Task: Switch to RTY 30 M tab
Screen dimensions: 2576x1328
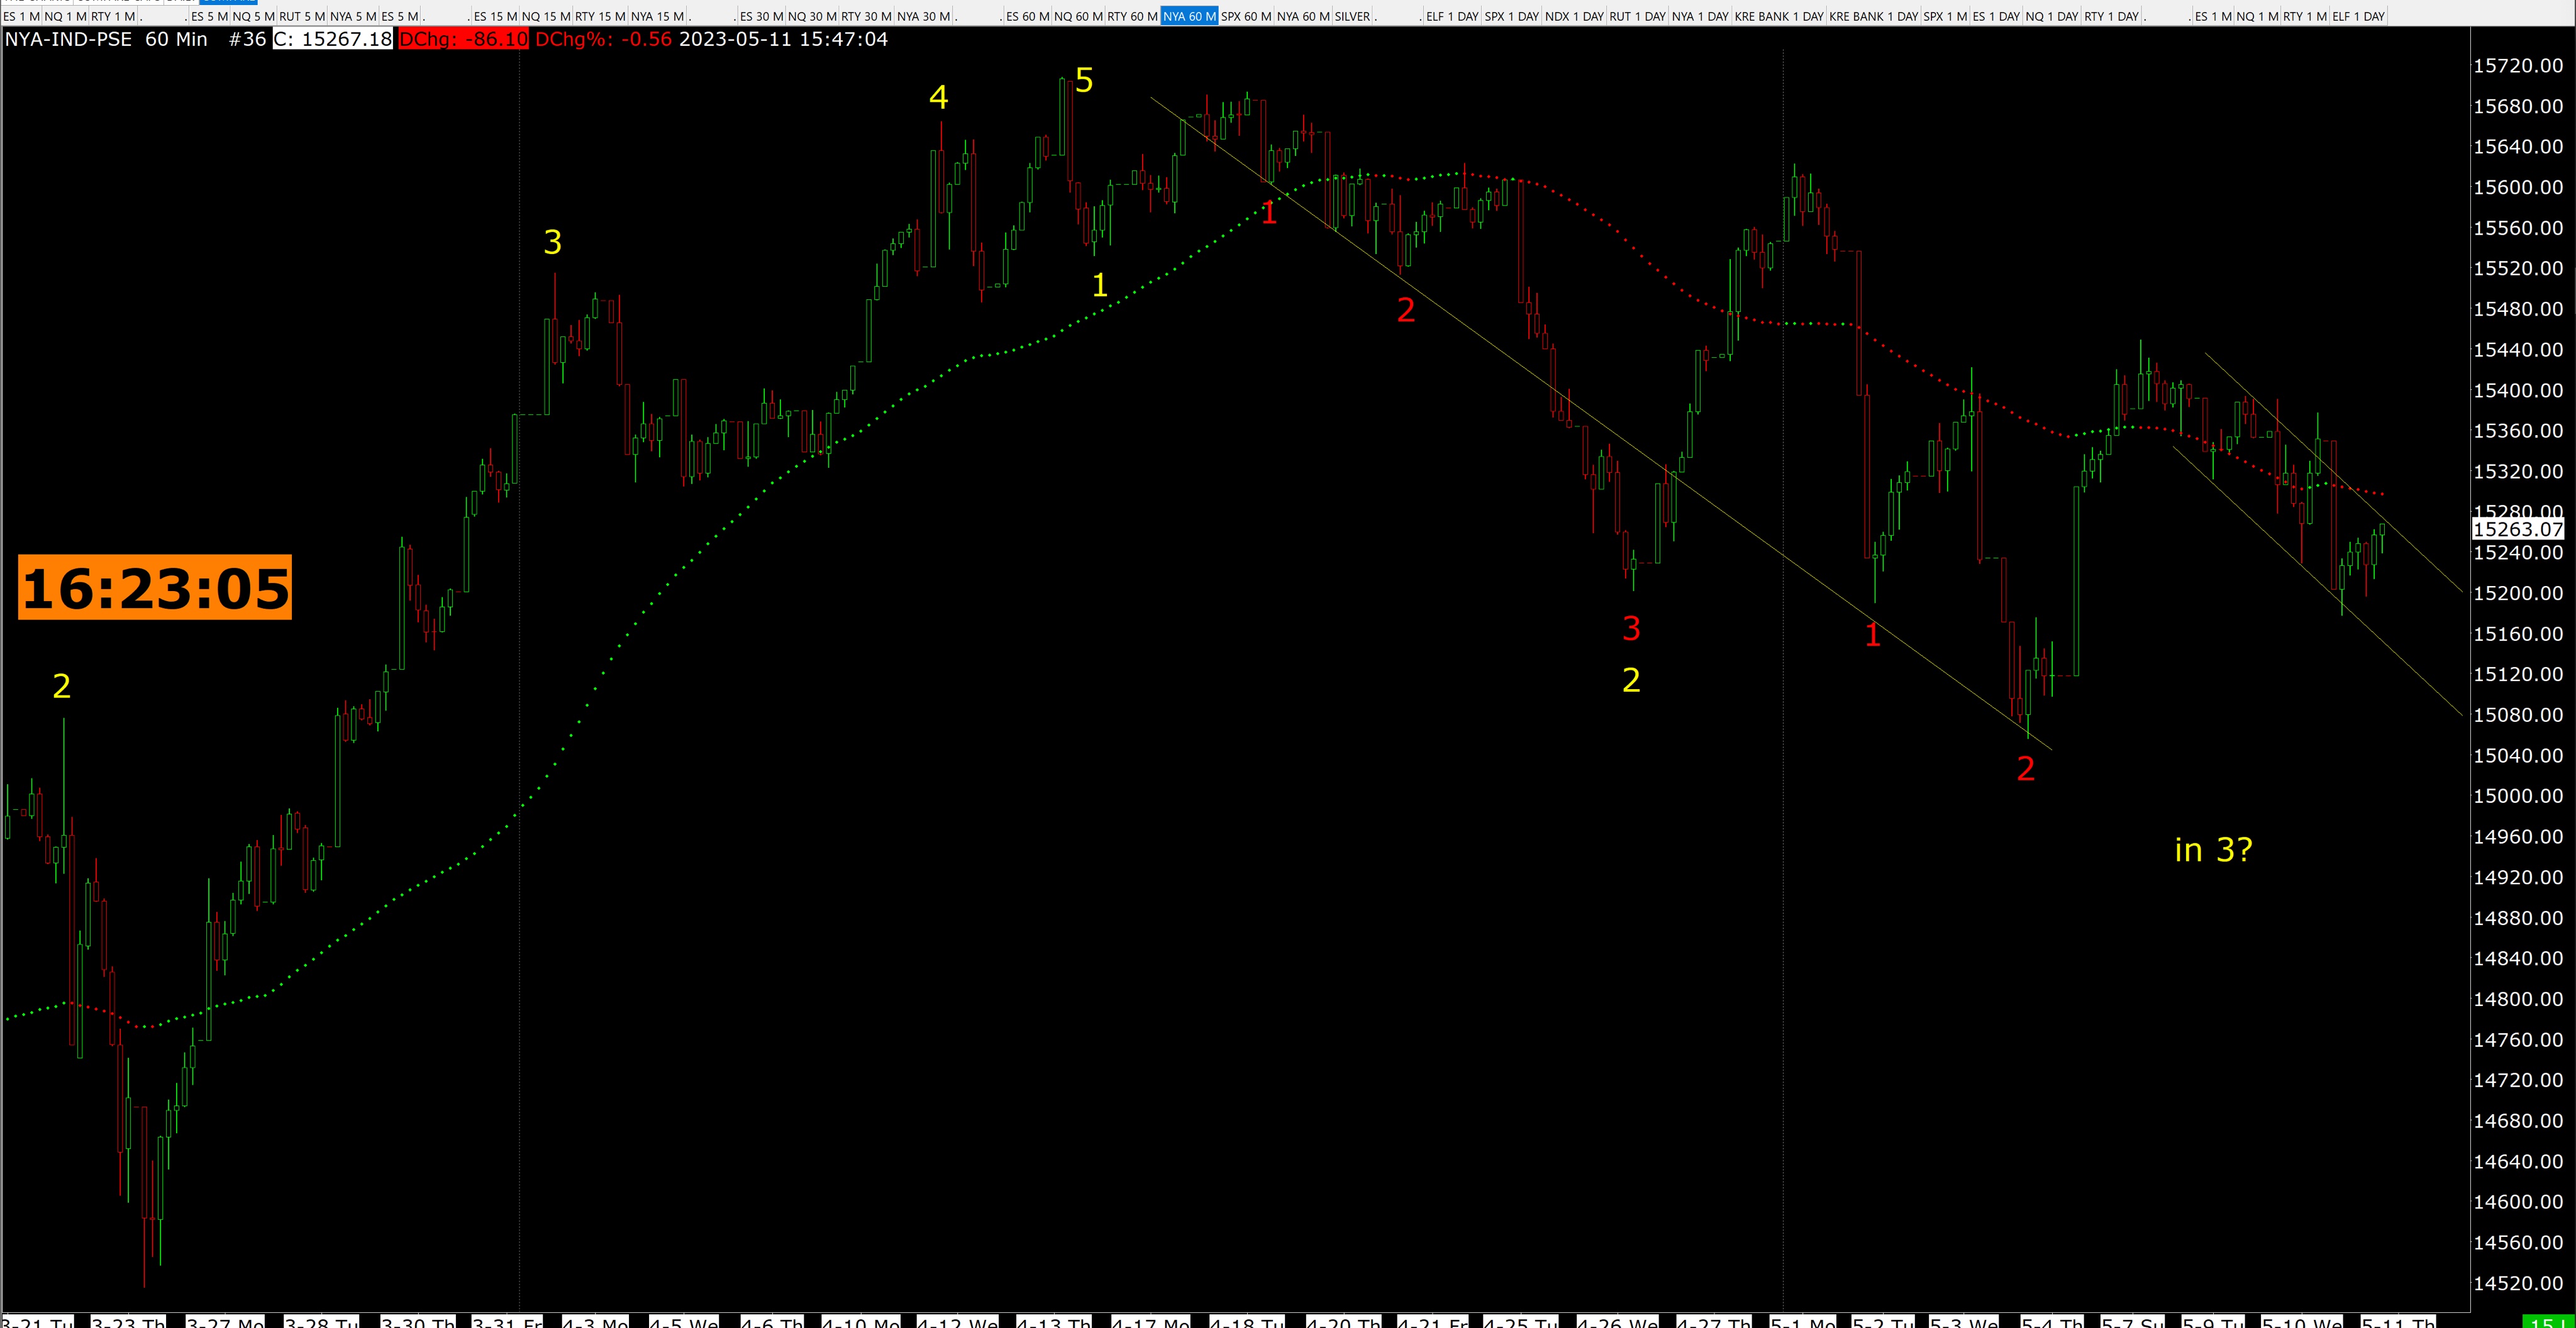Action: (866, 16)
